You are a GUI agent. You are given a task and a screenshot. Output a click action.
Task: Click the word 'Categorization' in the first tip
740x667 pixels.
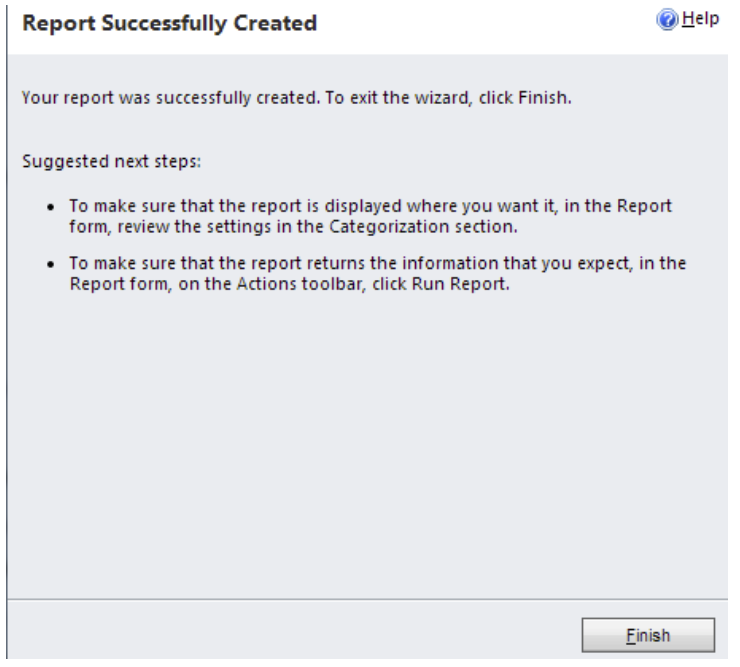coord(389,227)
